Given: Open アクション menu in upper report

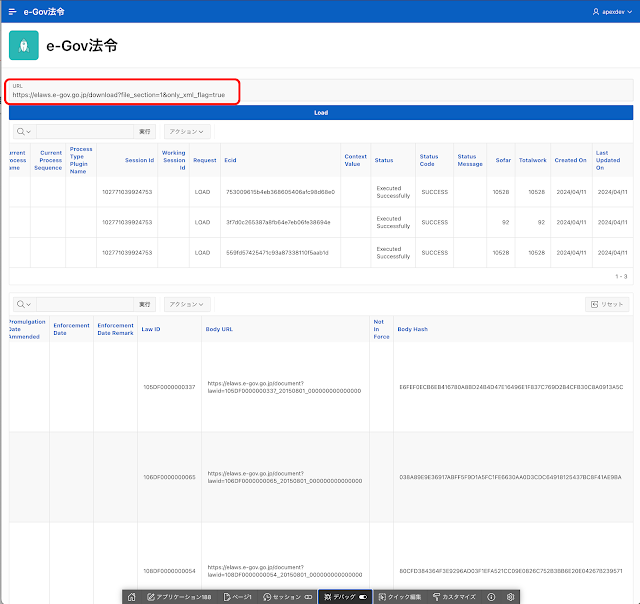Looking at the screenshot, I should (x=187, y=131).
